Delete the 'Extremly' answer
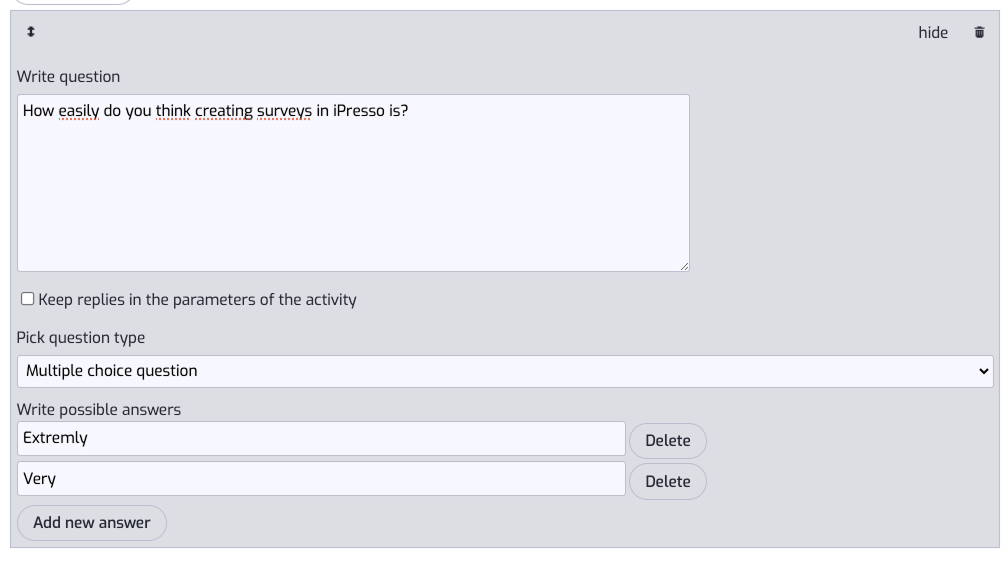 (667, 441)
